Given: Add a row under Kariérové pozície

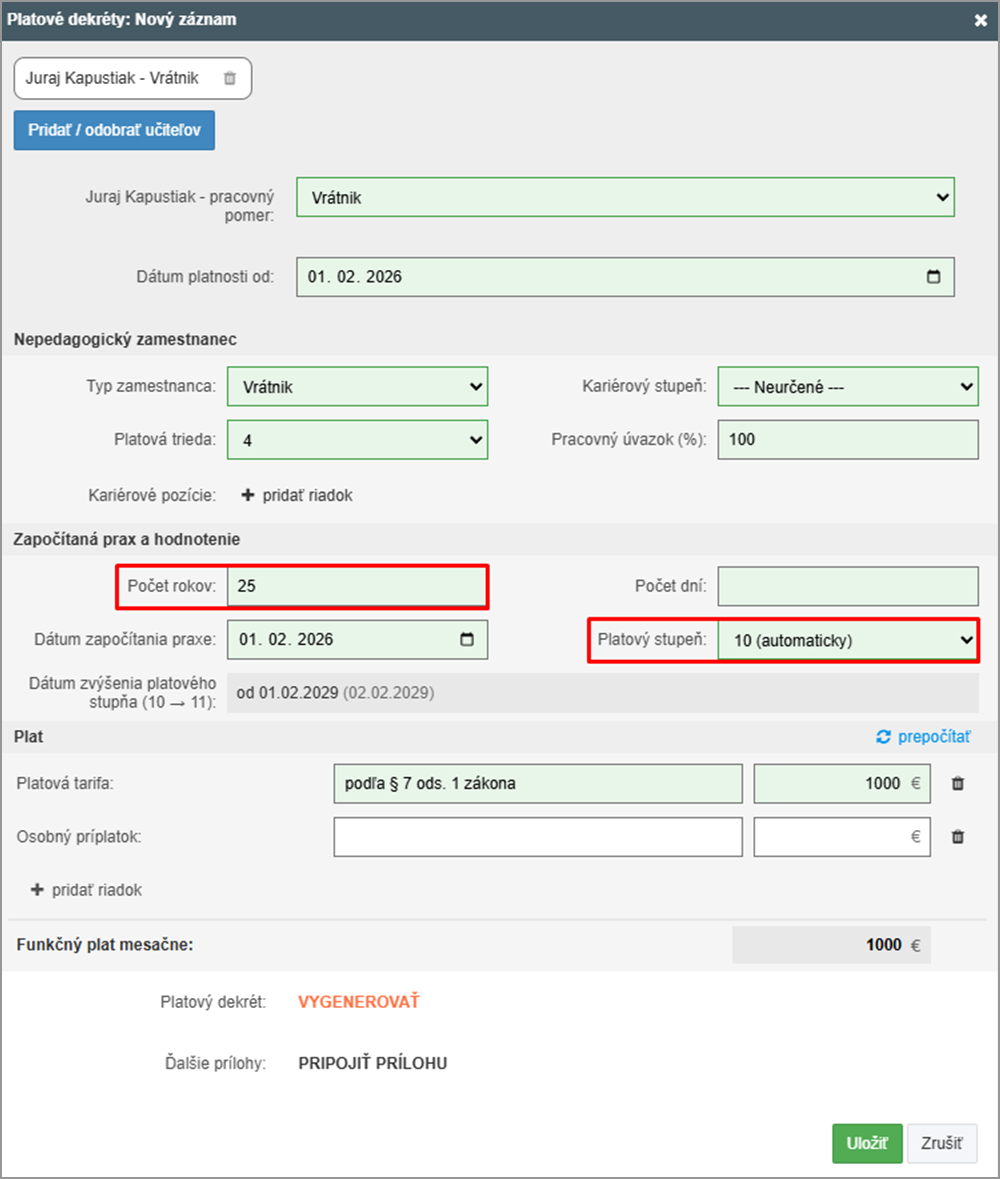Looking at the screenshot, I should pyautogui.click(x=297, y=495).
